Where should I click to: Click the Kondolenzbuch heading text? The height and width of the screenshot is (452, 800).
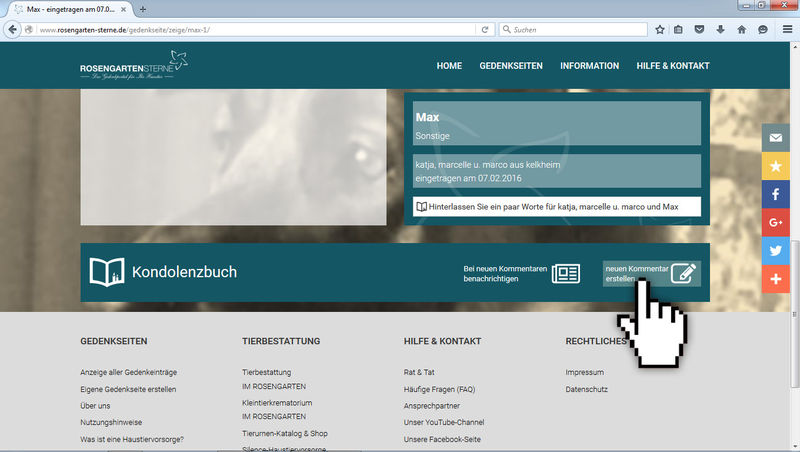click(185, 272)
